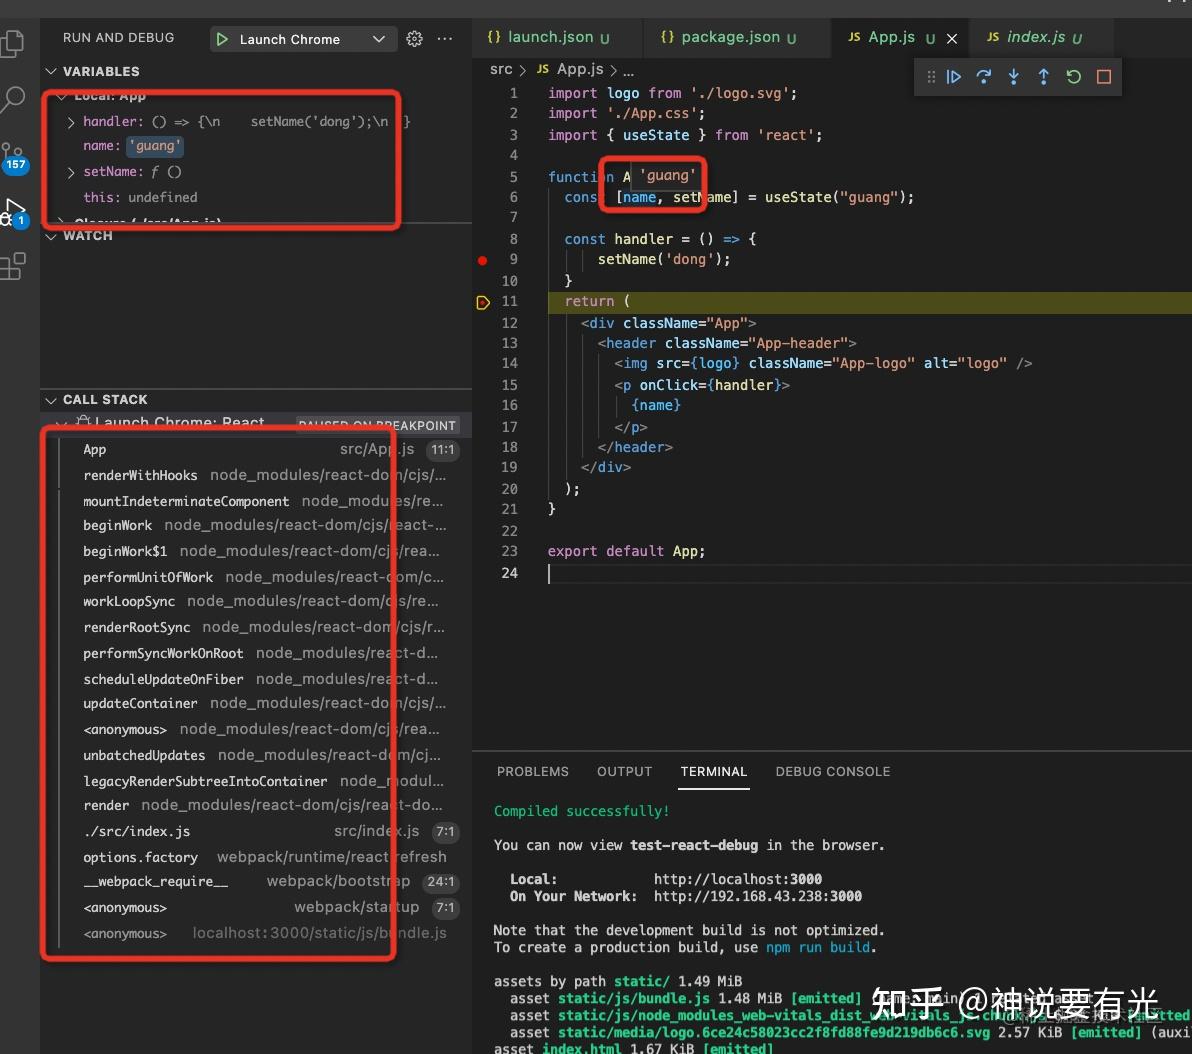Select the unbatchedUpdates stack frame
Screen dimensions: 1192x1054
coord(257,755)
